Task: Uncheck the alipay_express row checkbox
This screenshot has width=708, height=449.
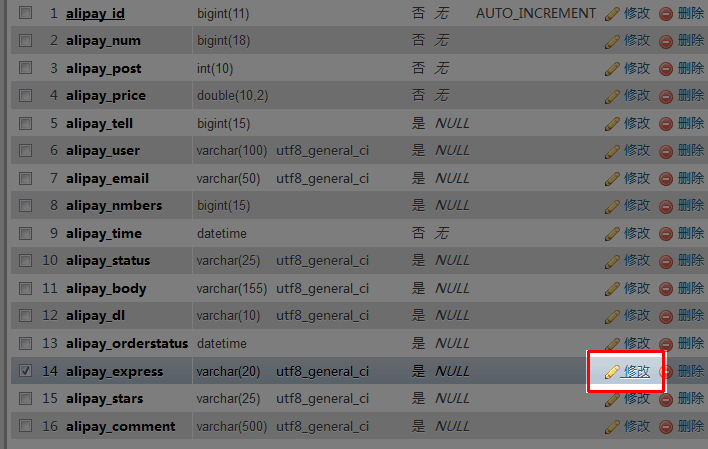Action: click(x=26, y=371)
